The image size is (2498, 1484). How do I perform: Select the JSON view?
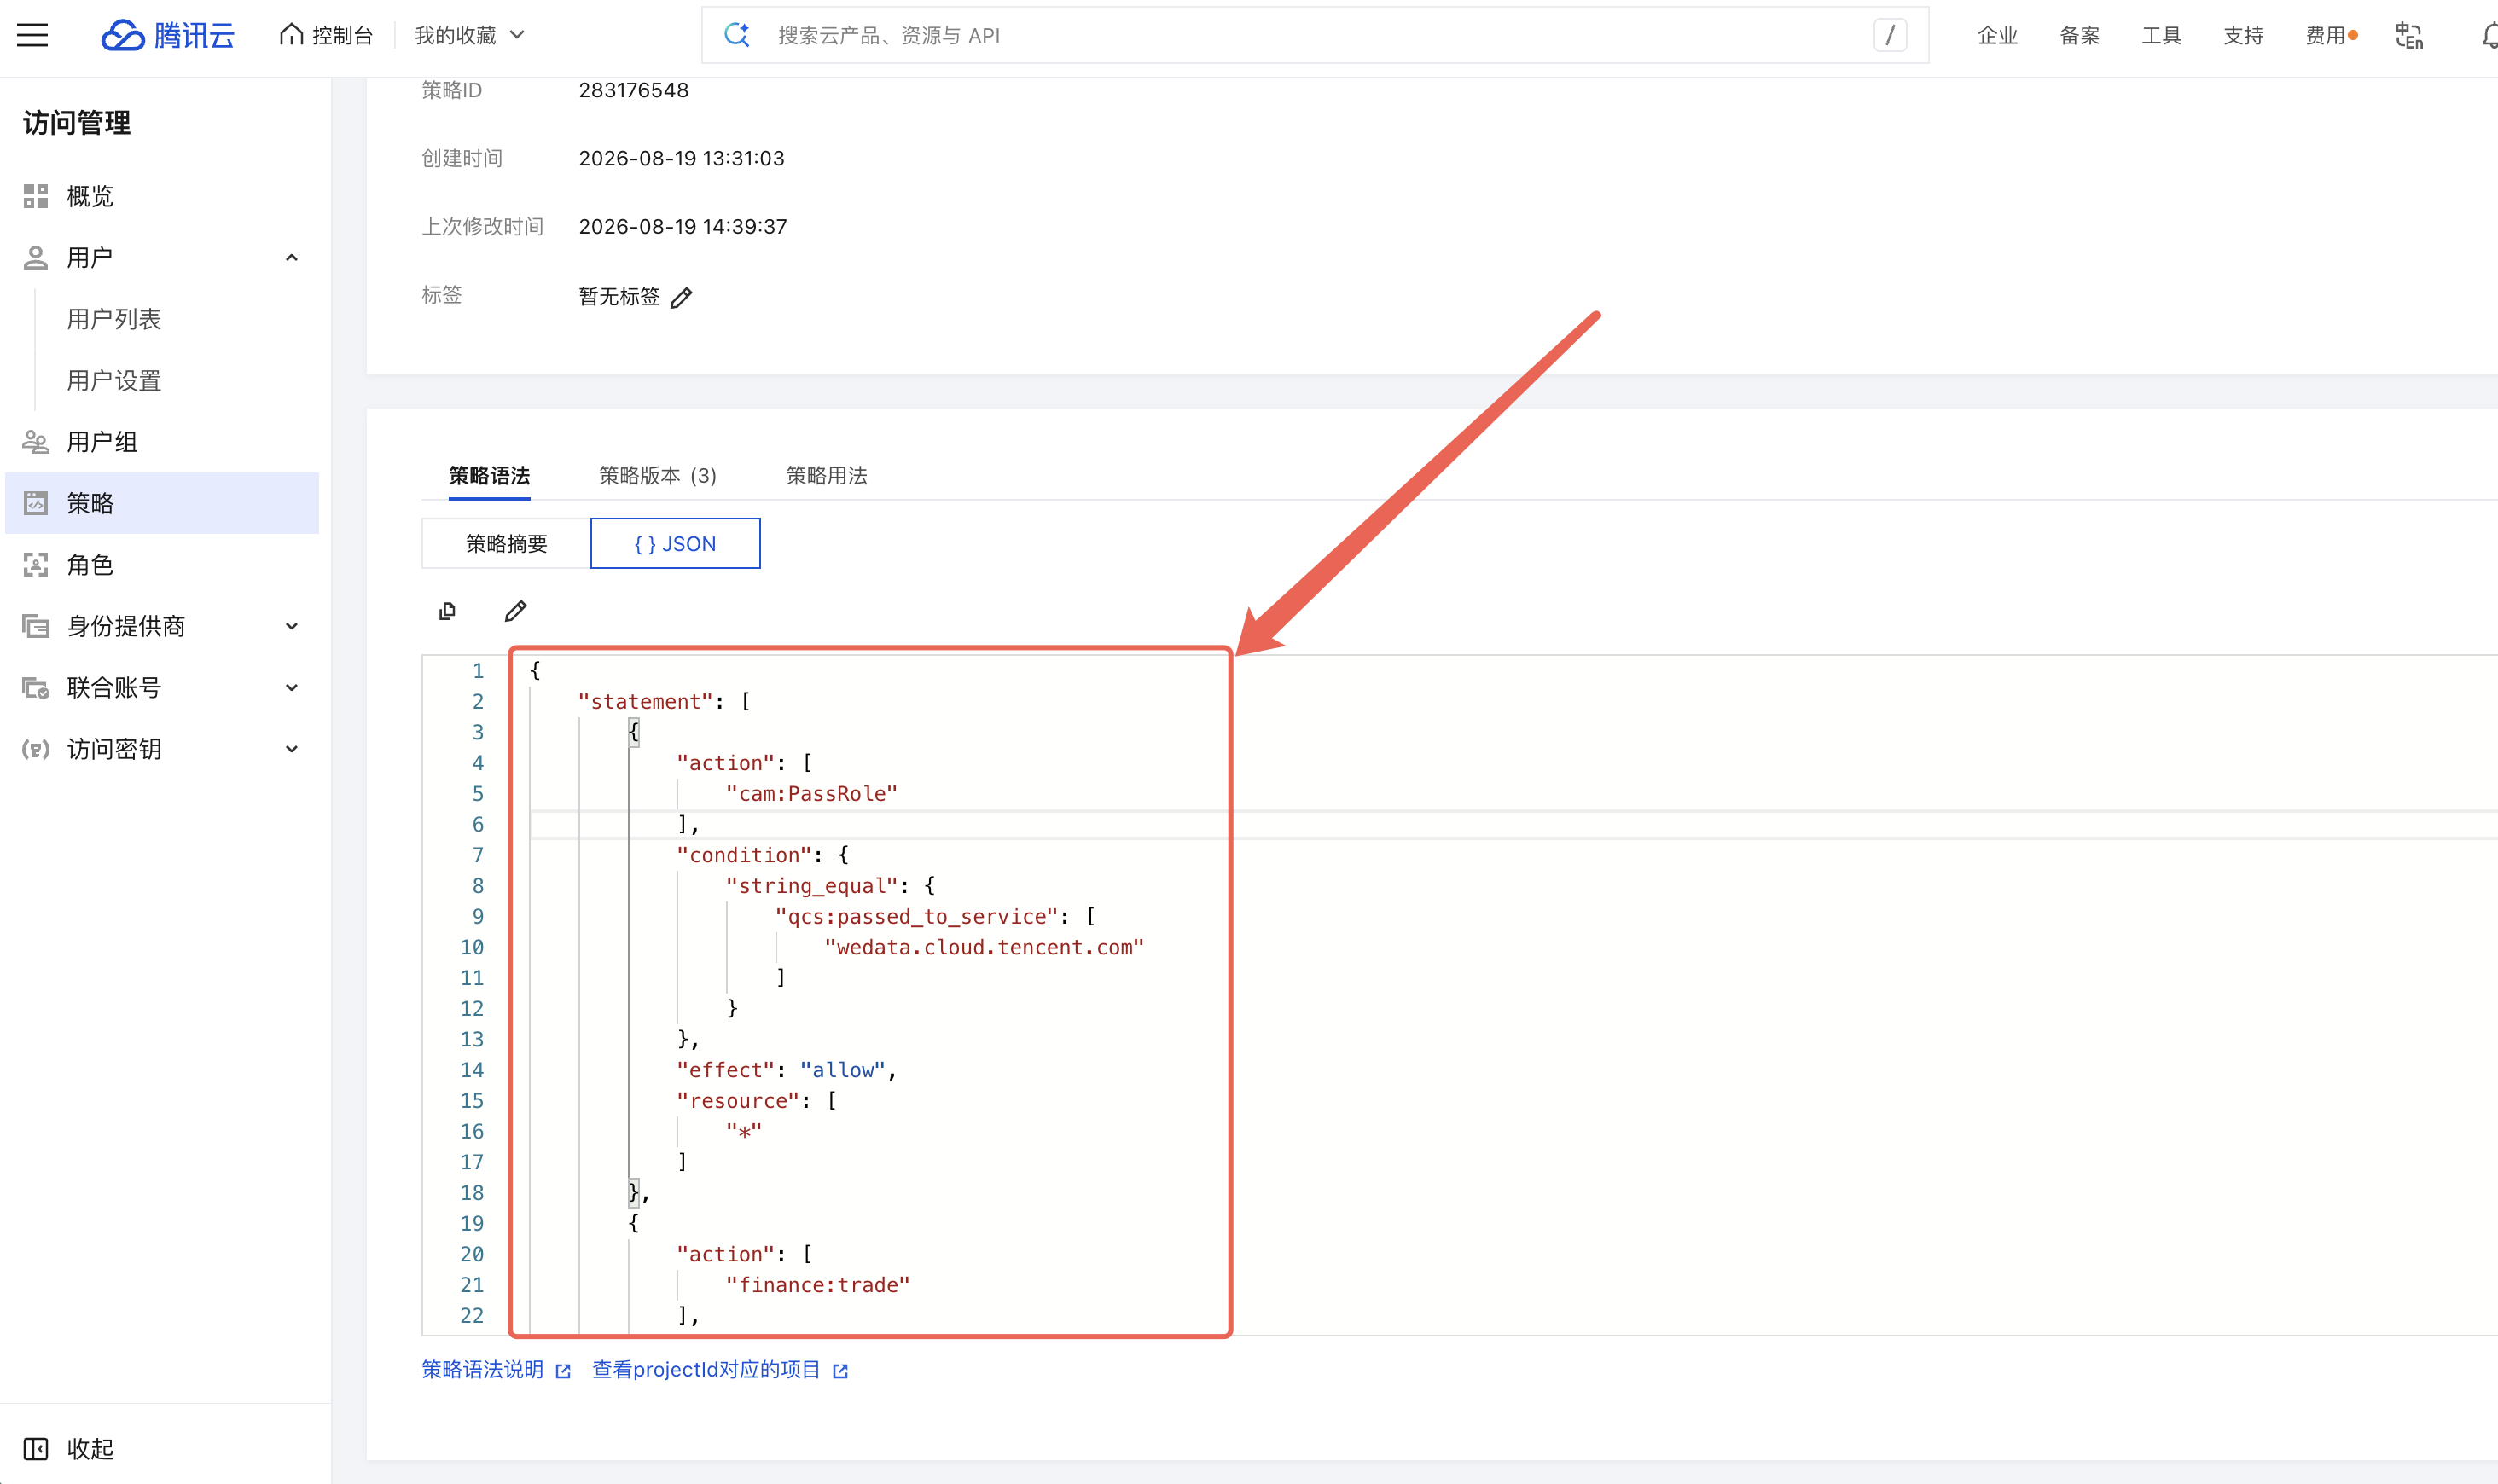tap(675, 543)
